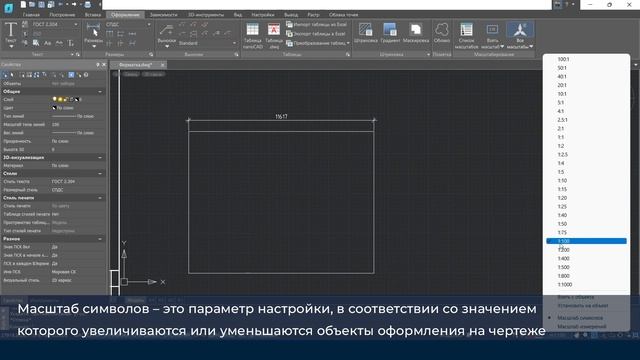Viewport: 640px width, 360px height.
Task: Select the Облако revision cloud tool
Action: point(442,33)
